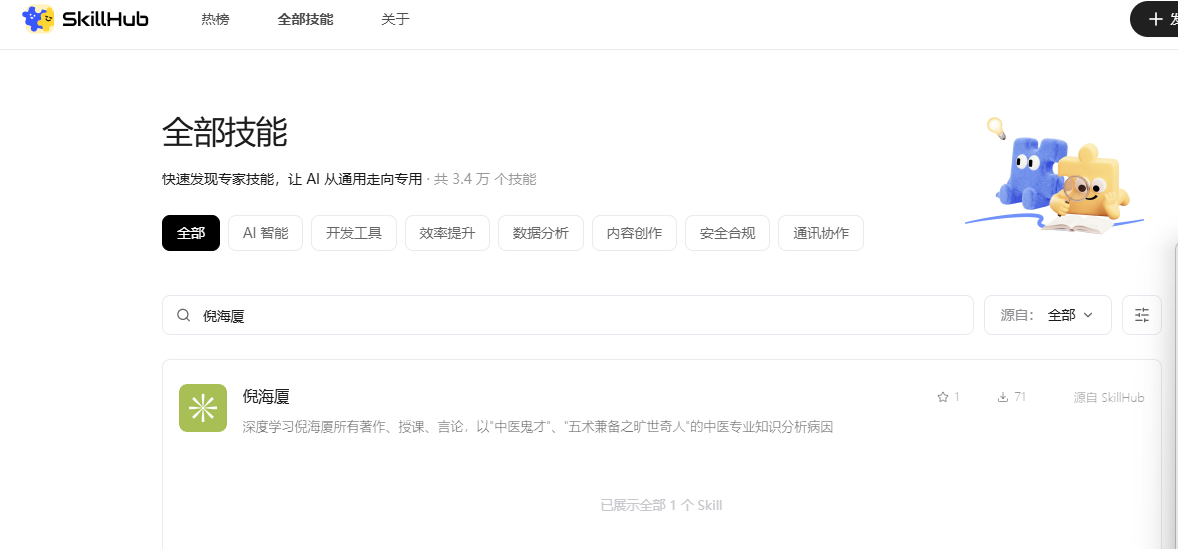Open the 倪海厦 skill title link
The image size is (1178, 549).
266,397
